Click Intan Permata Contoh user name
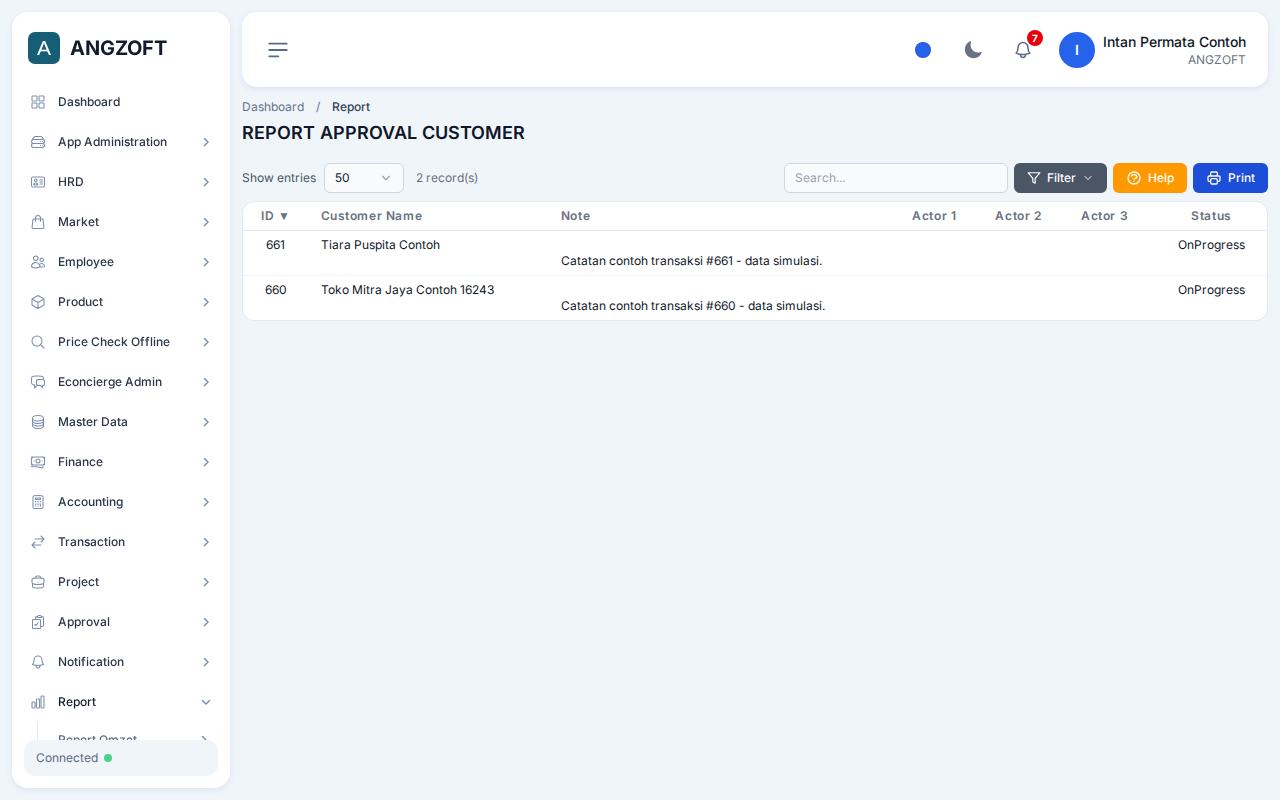Screen dimensions: 1280x800 (1174, 42)
